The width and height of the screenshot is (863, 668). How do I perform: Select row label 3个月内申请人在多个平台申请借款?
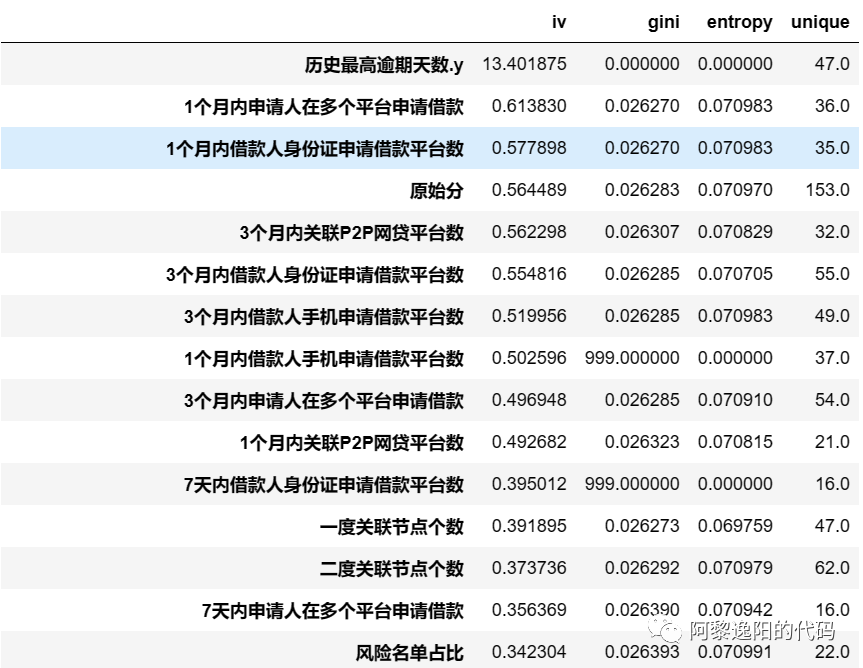coord(324,401)
